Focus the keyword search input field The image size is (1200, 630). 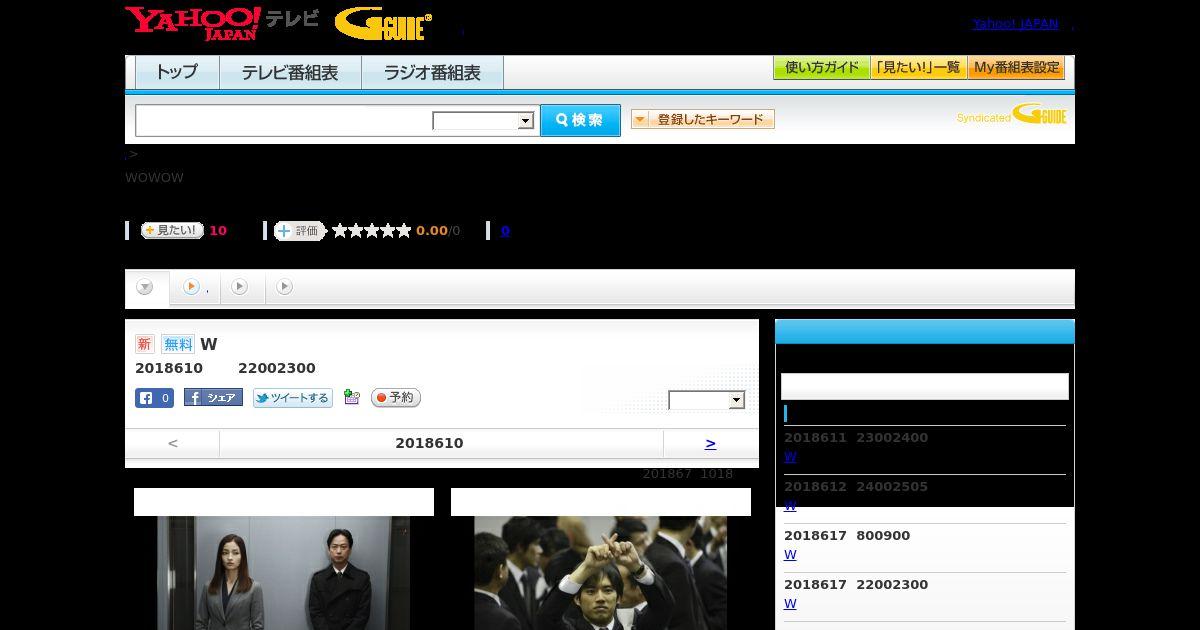284,120
